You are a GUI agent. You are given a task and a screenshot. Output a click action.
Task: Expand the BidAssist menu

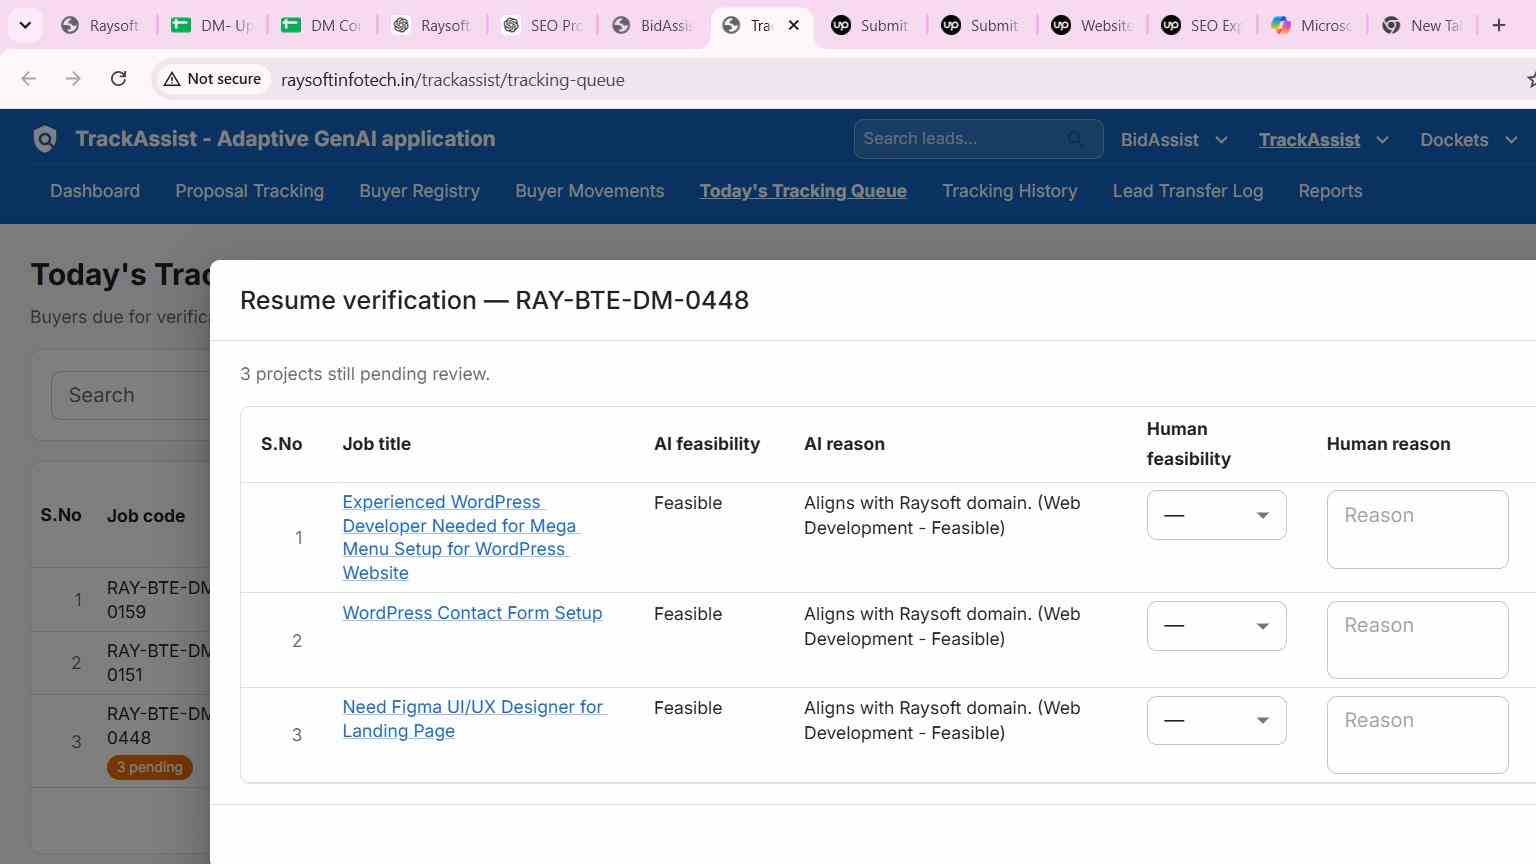(x=1174, y=140)
